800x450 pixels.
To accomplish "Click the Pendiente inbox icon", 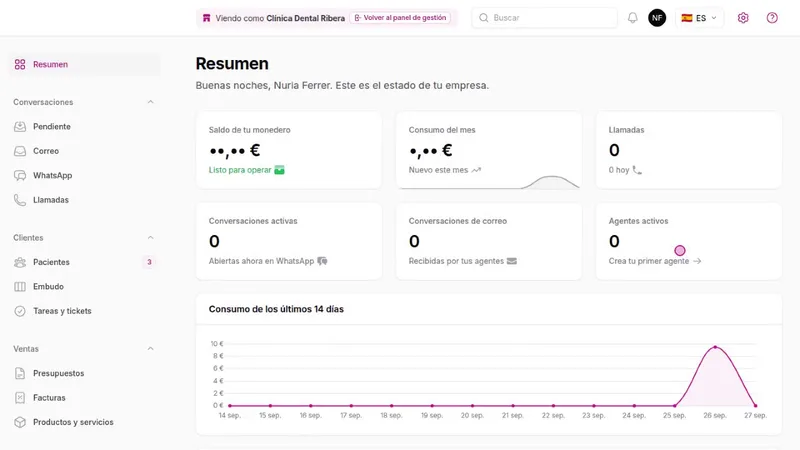I will [20, 127].
